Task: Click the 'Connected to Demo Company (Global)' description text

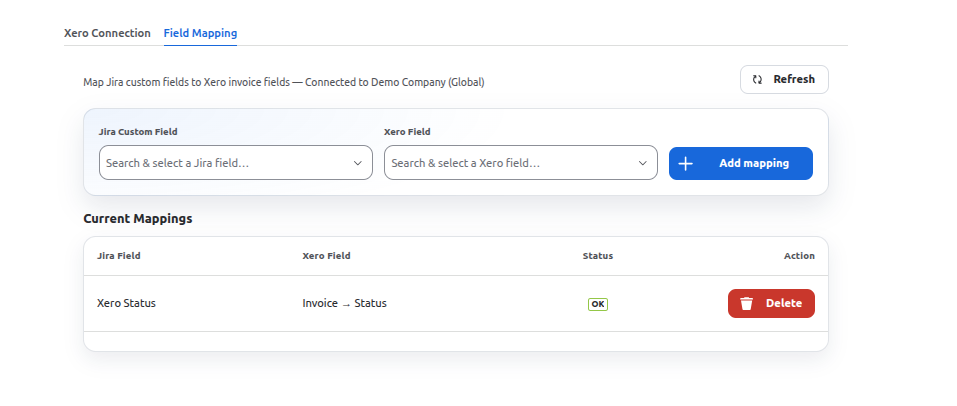Action: (395, 82)
